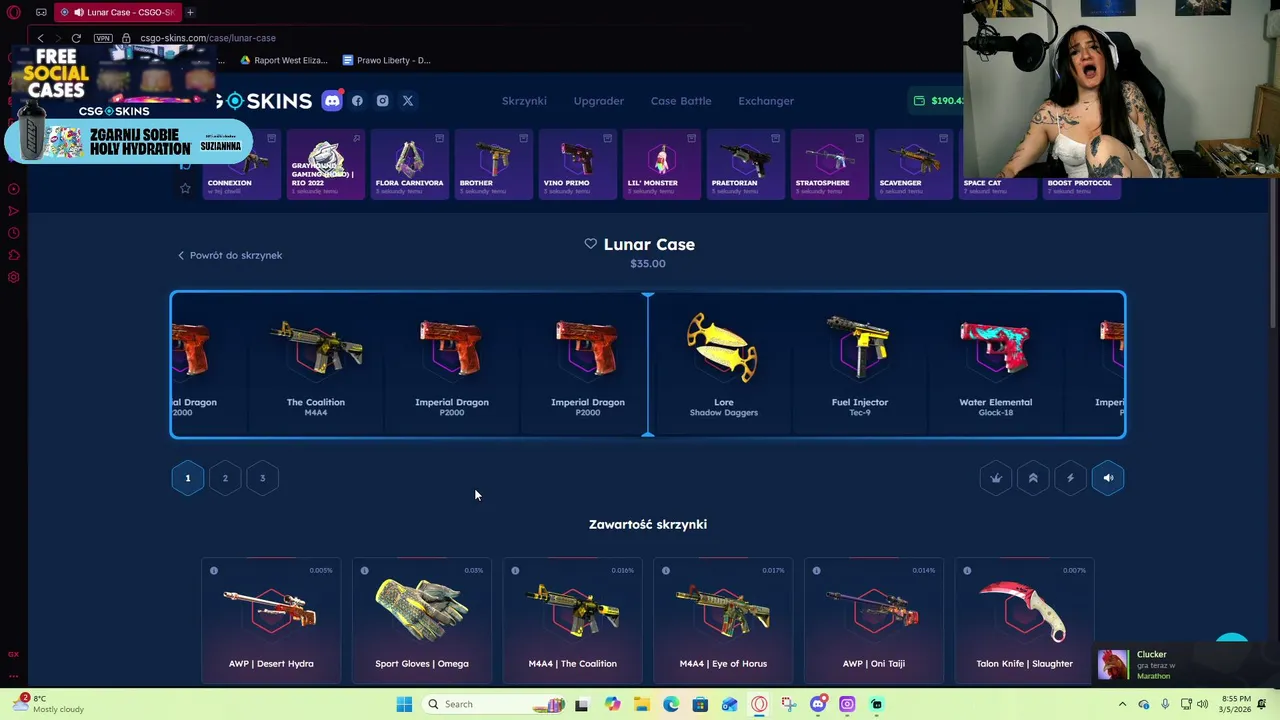Show hidden system tray icons chevron

tap(1122, 704)
